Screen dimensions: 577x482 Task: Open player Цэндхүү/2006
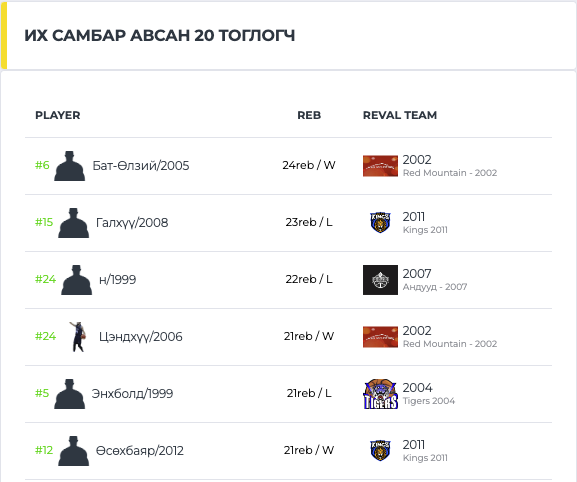pos(141,337)
